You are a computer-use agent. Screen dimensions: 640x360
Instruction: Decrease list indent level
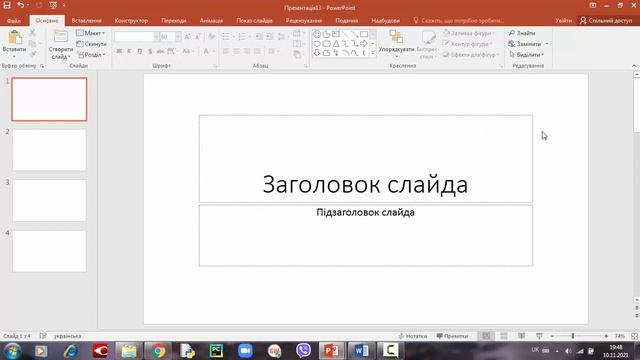(259, 37)
